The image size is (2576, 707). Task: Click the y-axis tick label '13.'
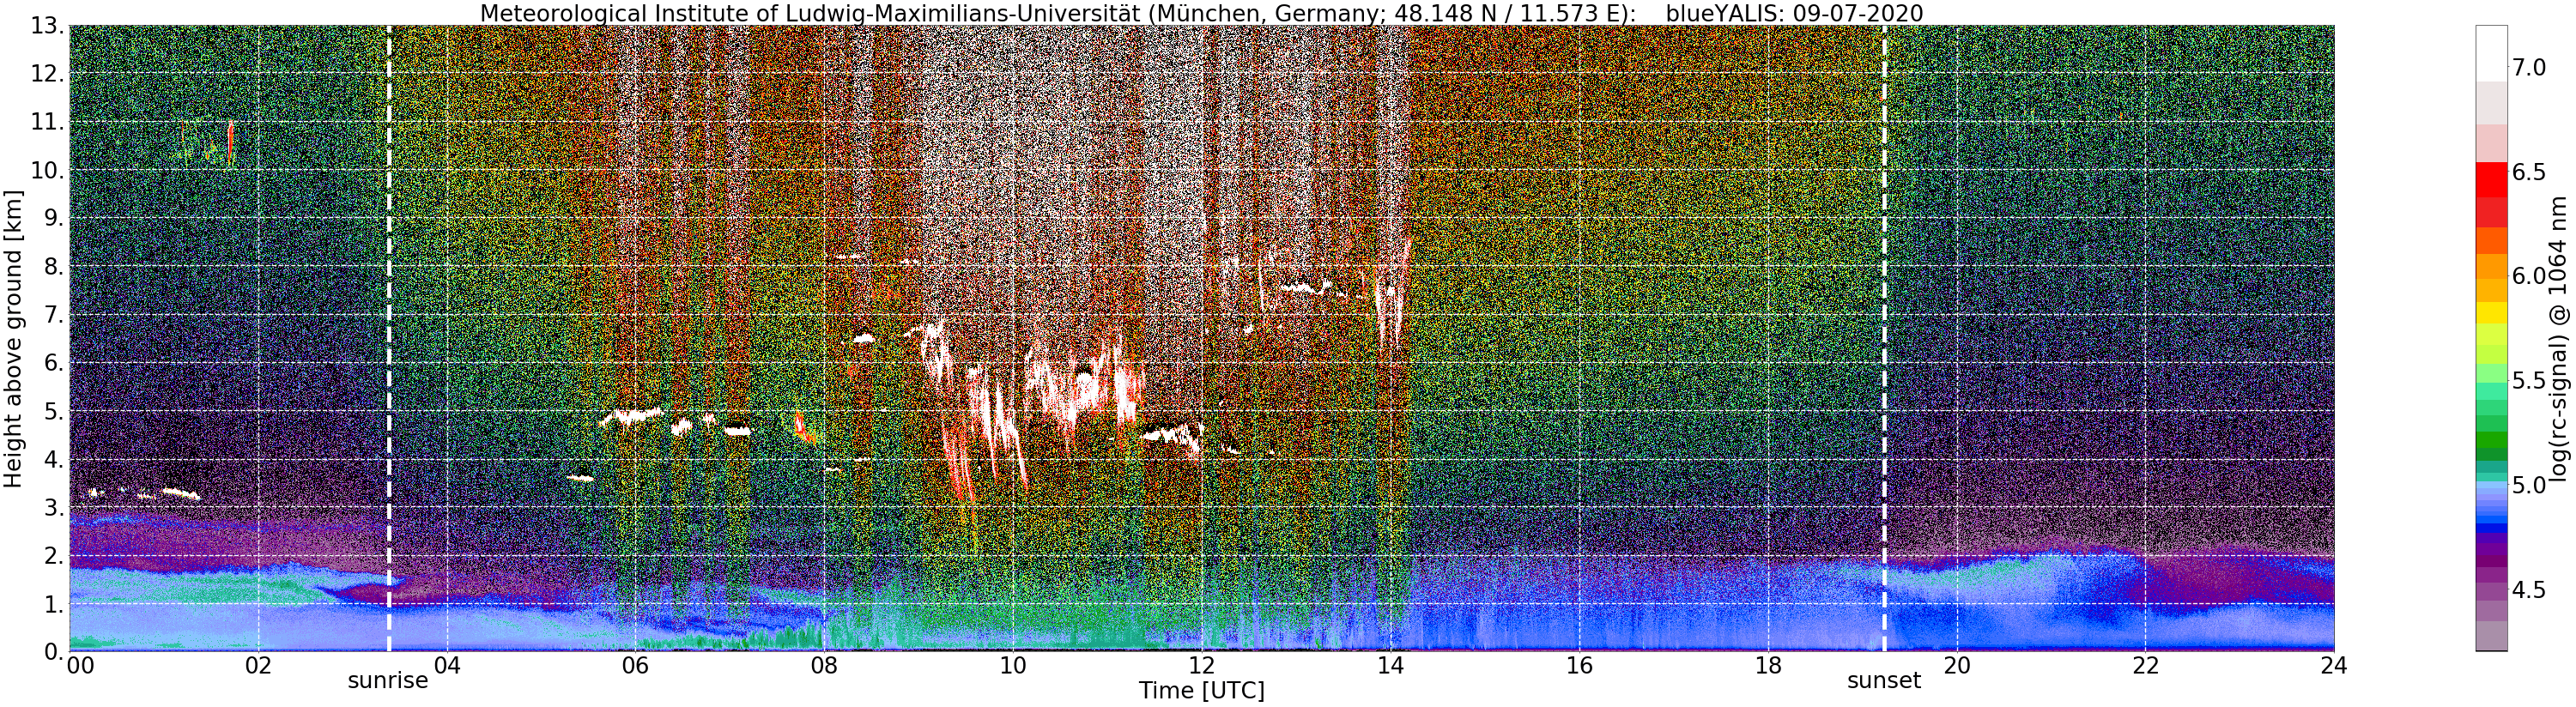[x=47, y=26]
